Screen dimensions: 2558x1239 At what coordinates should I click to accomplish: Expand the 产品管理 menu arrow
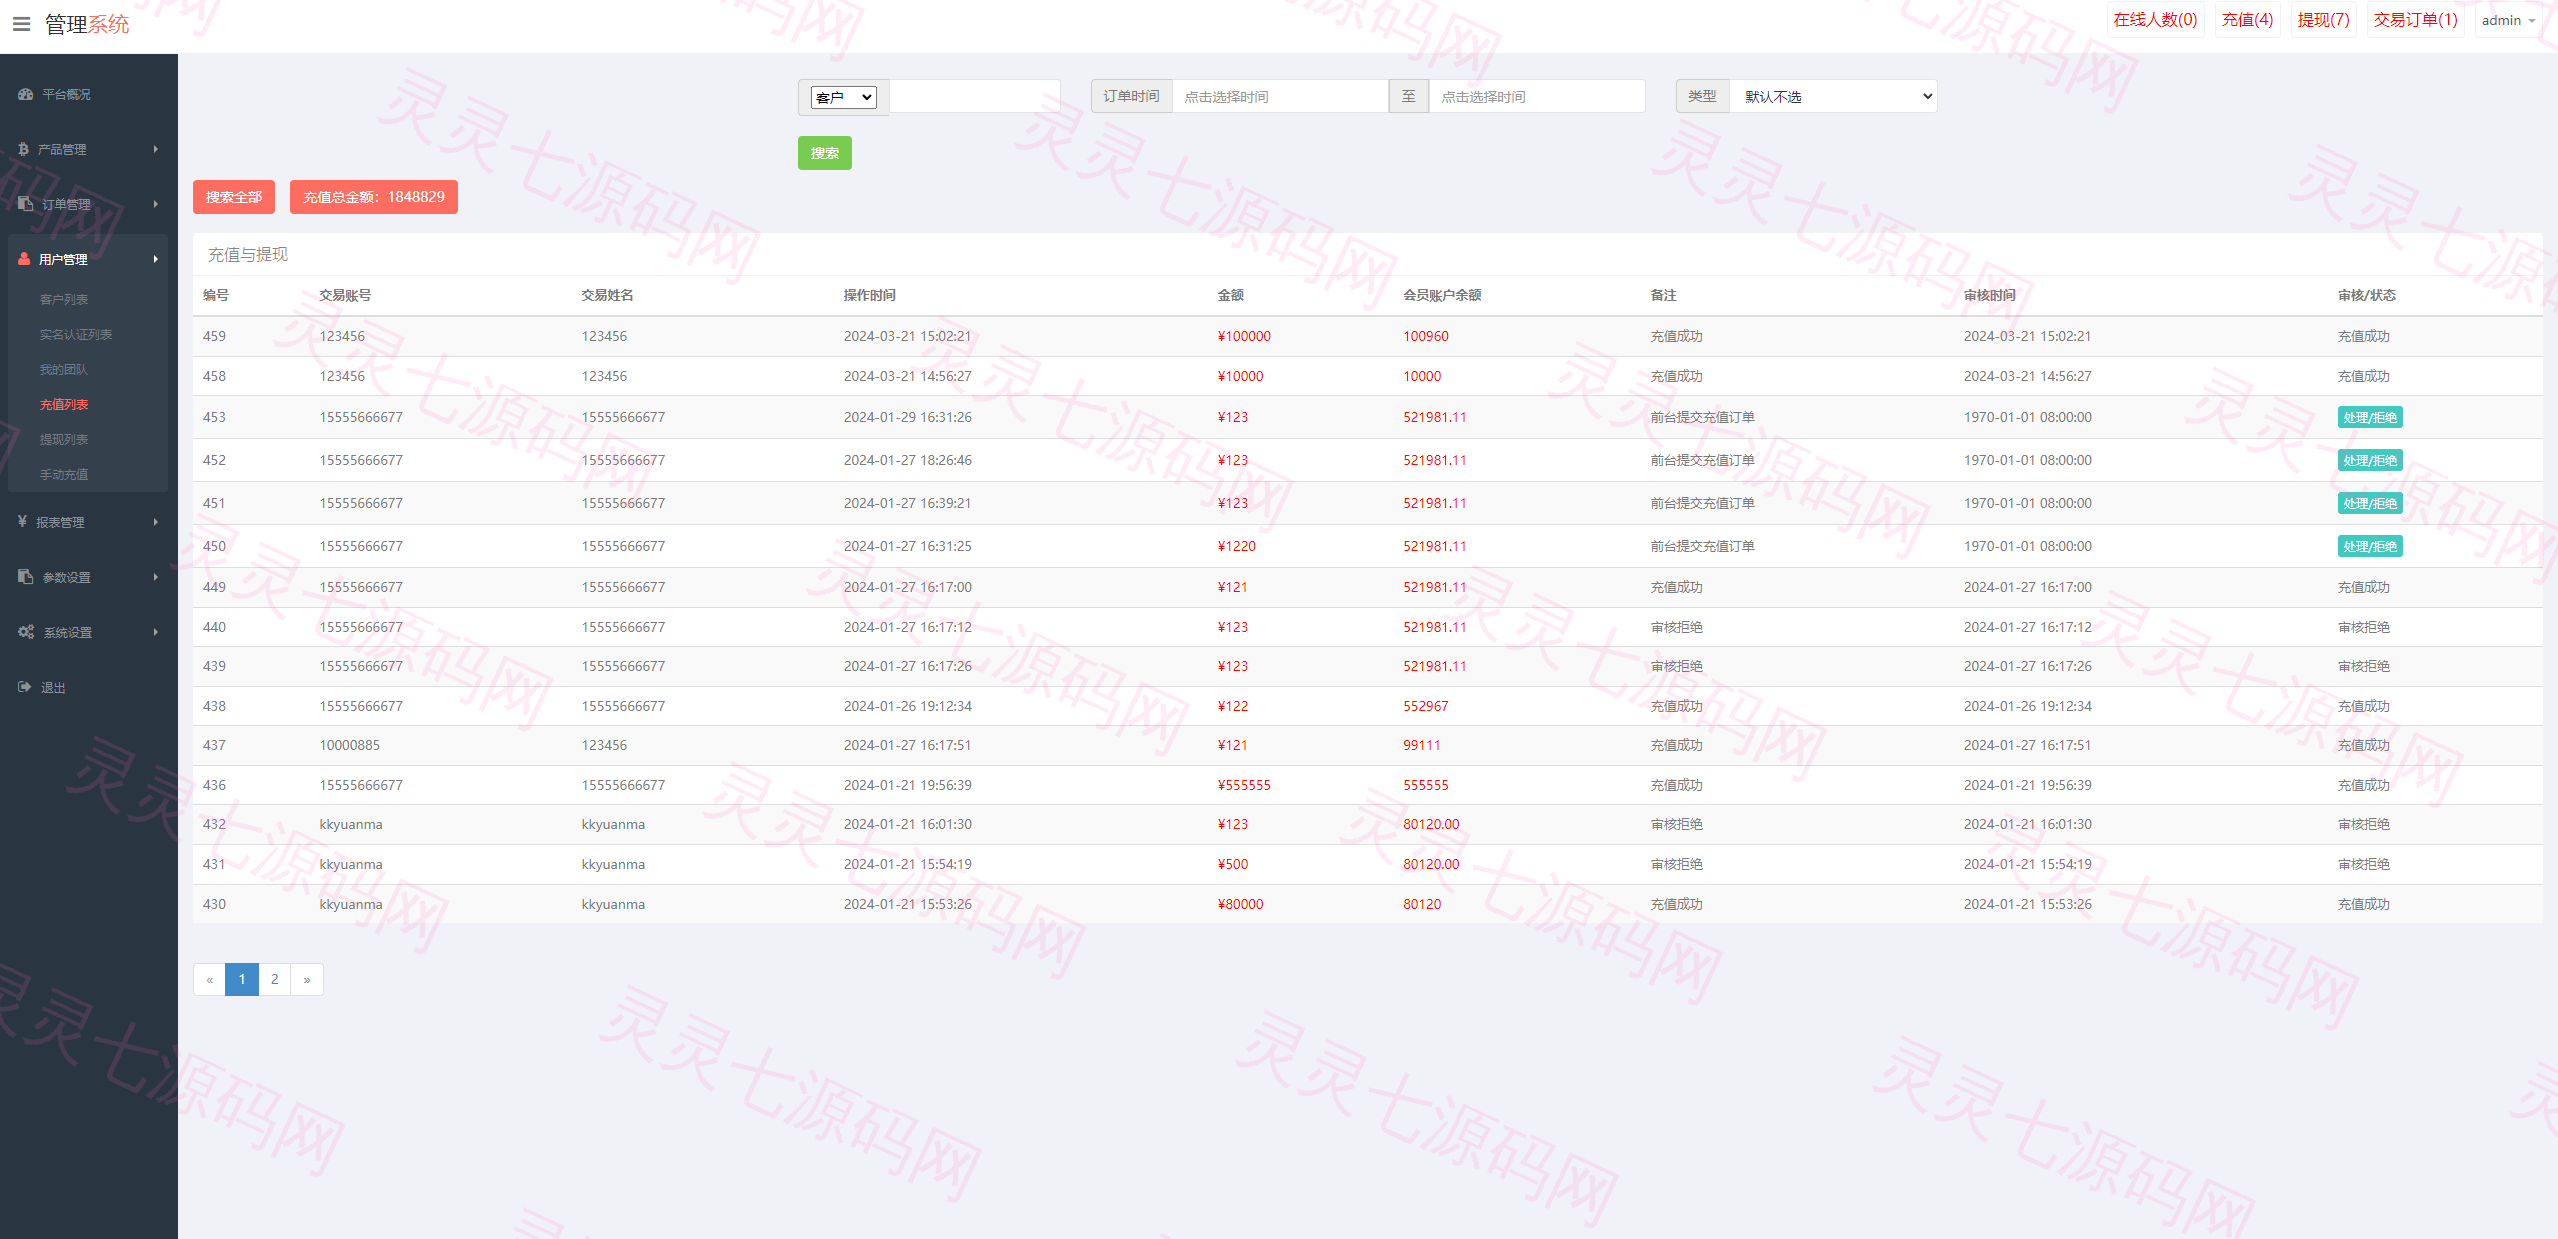point(156,149)
